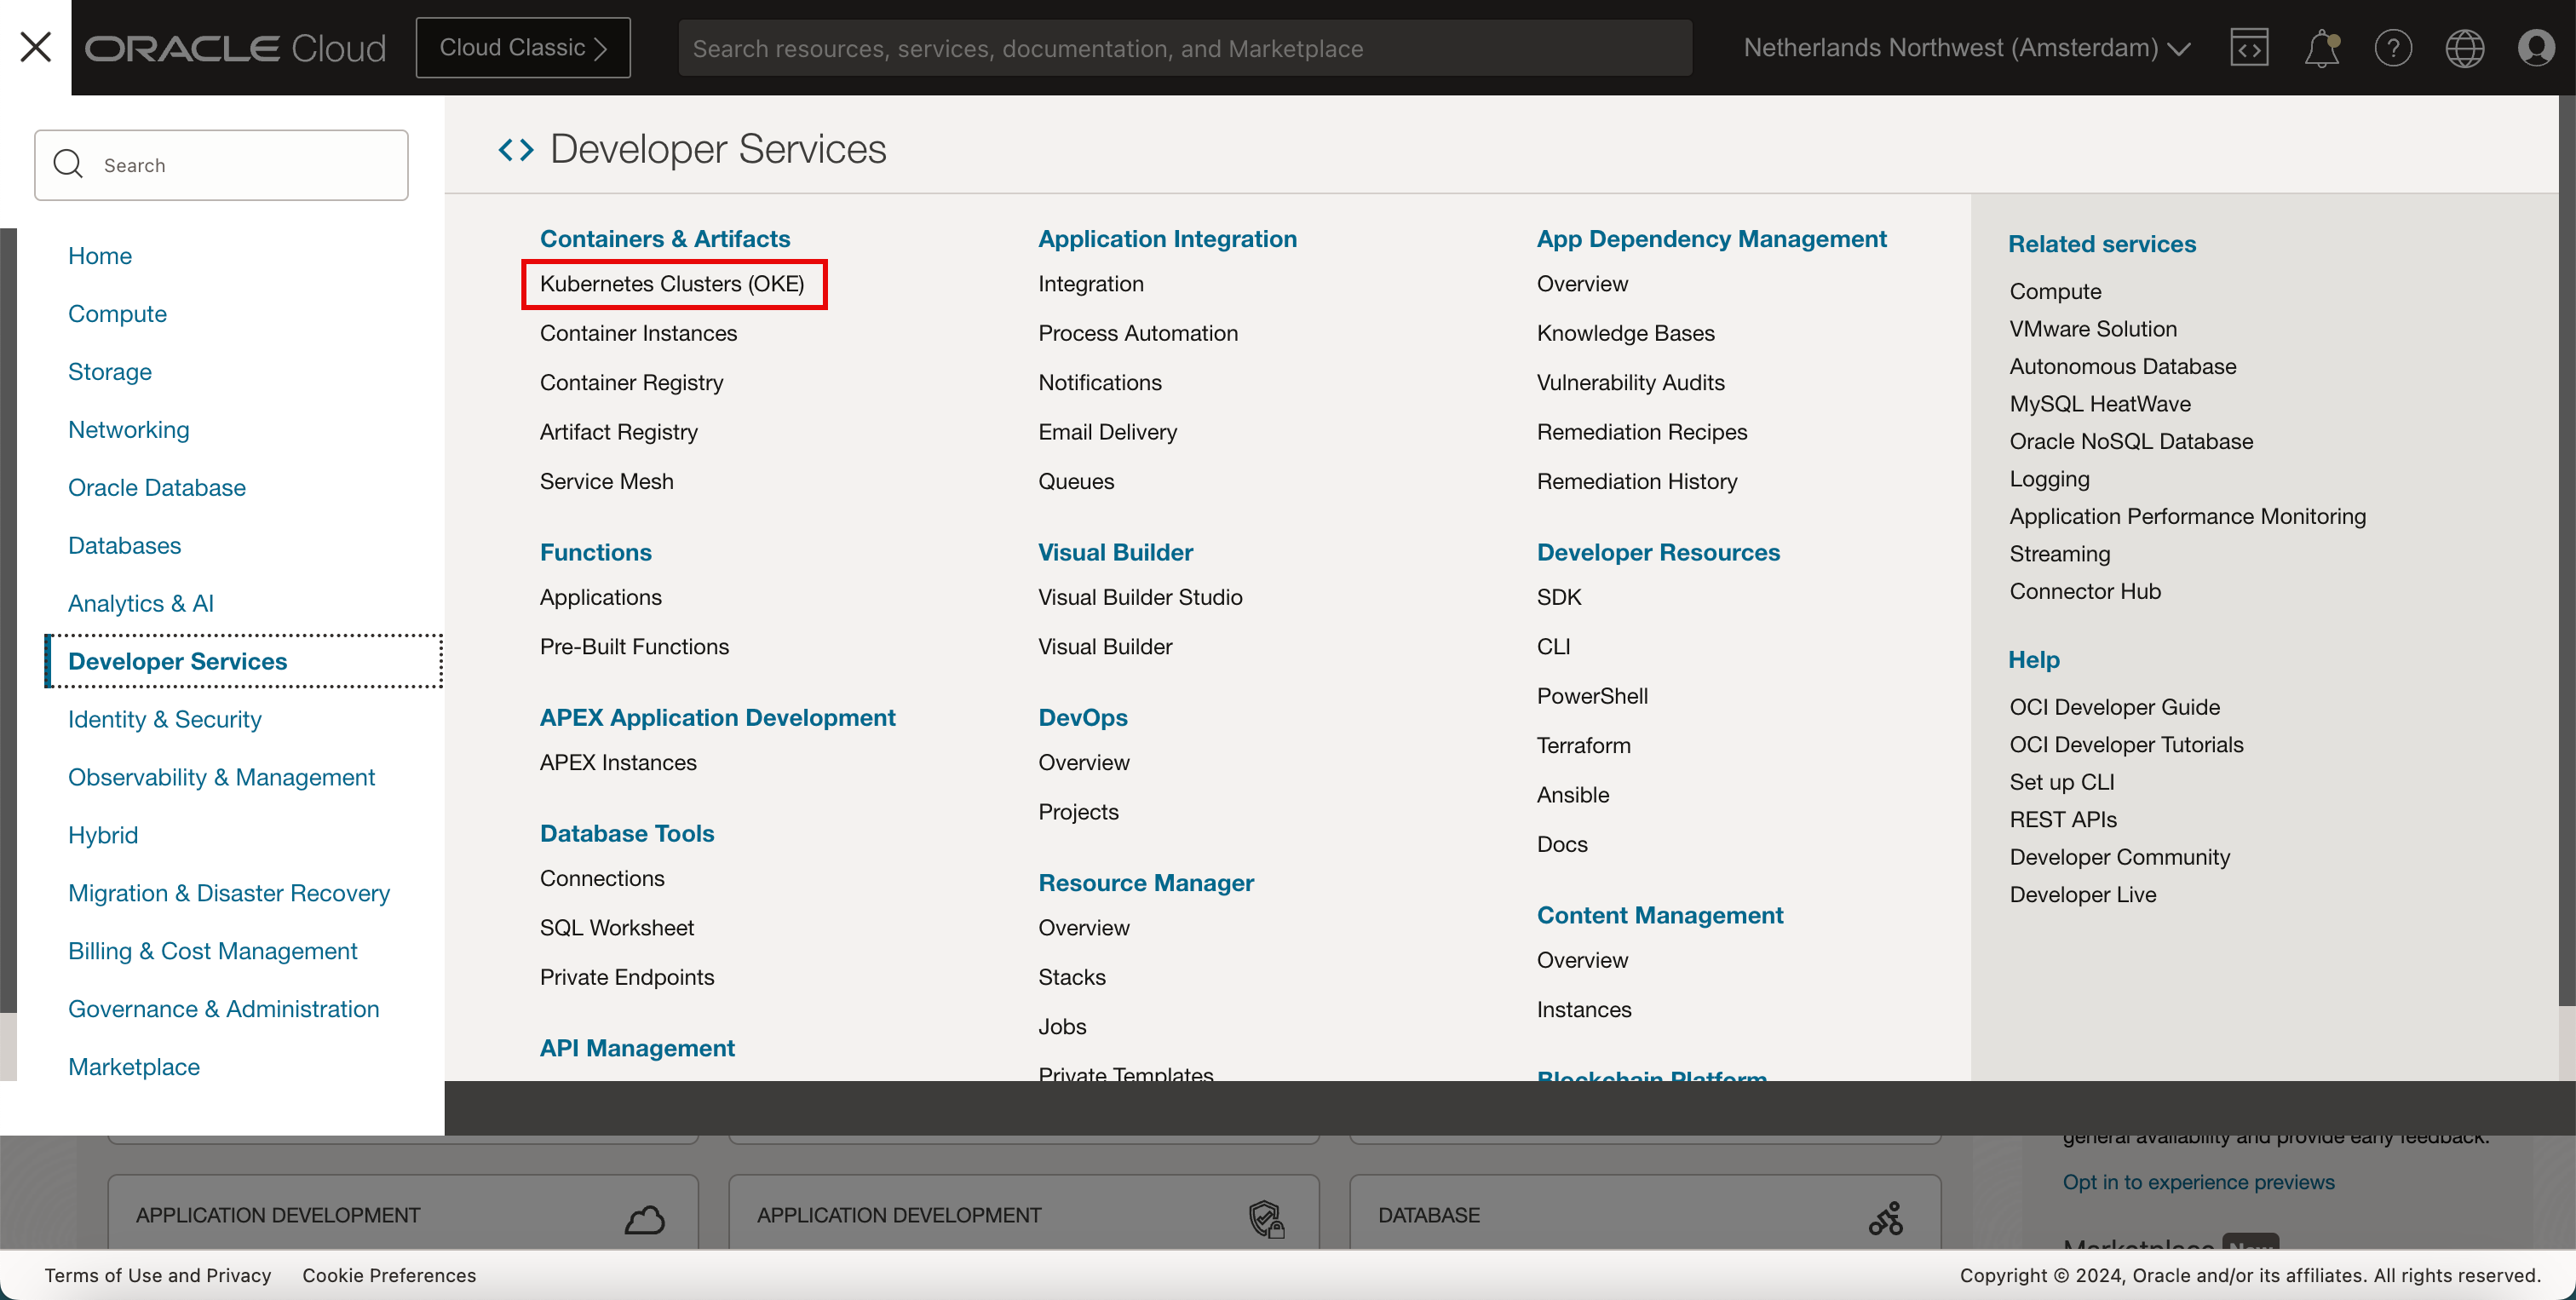The height and width of the screenshot is (1300, 2576).
Task: Click the Terraform developer resource link
Action: coord(1583,745)
